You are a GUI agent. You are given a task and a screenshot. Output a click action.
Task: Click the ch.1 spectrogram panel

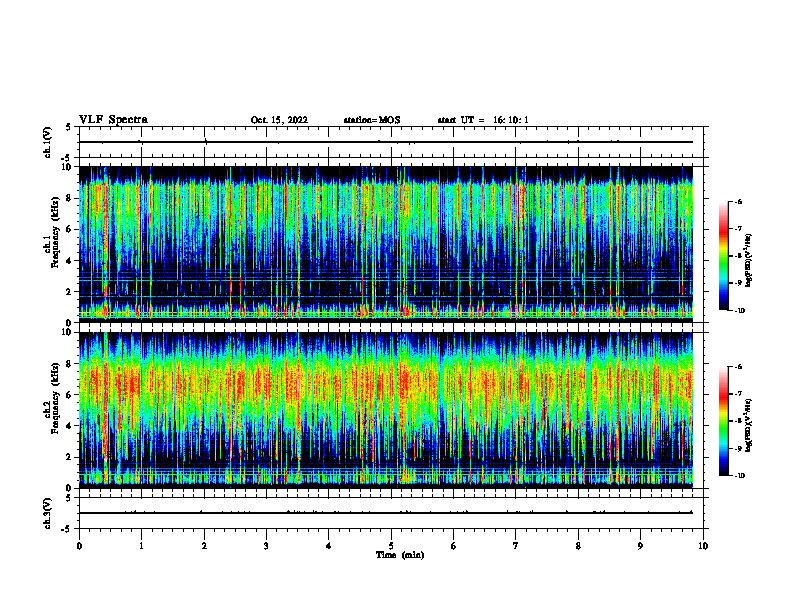pos(386,244)
